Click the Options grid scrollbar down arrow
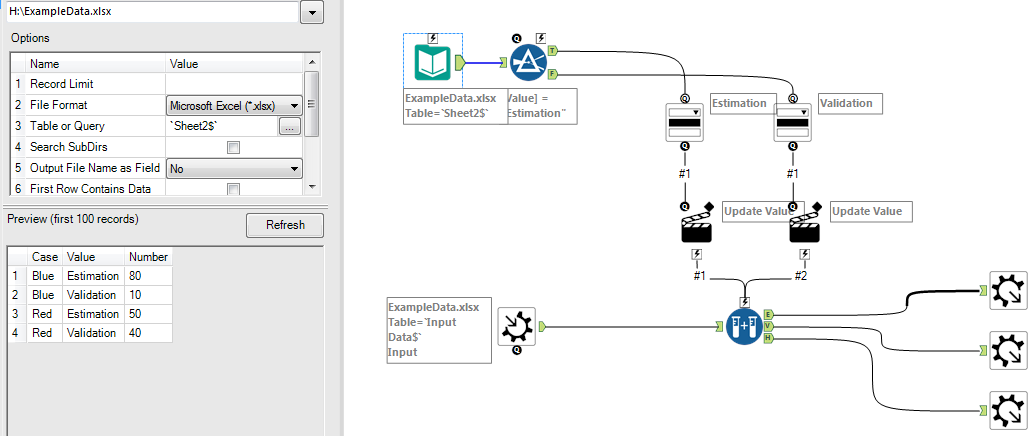1033x436 pixels. click(x=312, y=188)
